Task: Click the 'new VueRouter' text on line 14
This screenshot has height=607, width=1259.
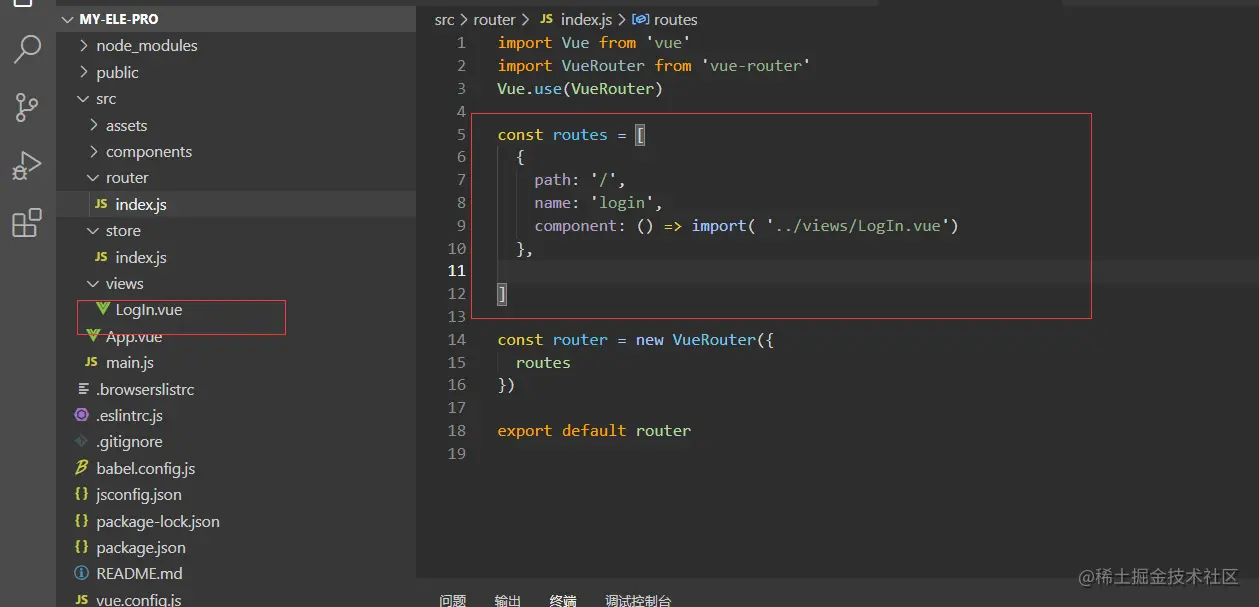Action: click(697, 340)
